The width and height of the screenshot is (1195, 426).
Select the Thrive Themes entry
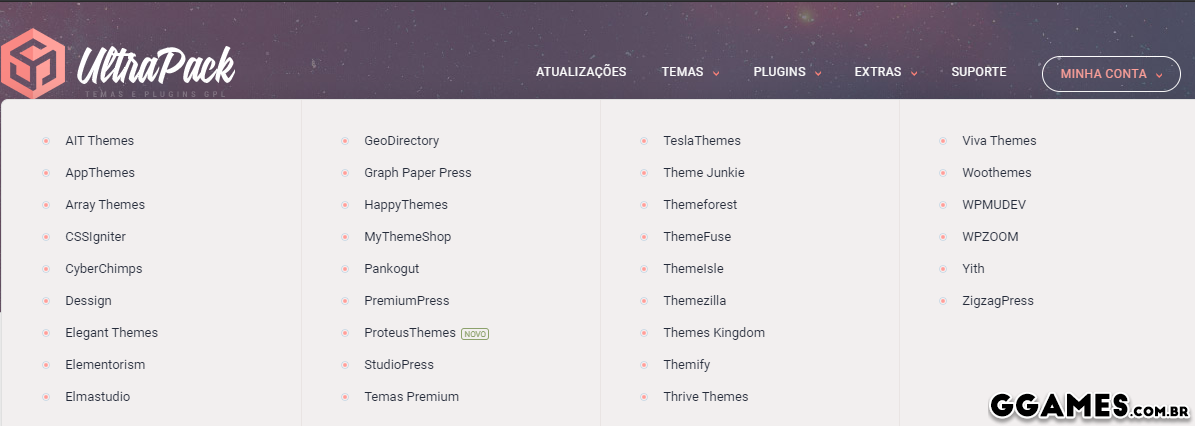(x=705, y=397)
